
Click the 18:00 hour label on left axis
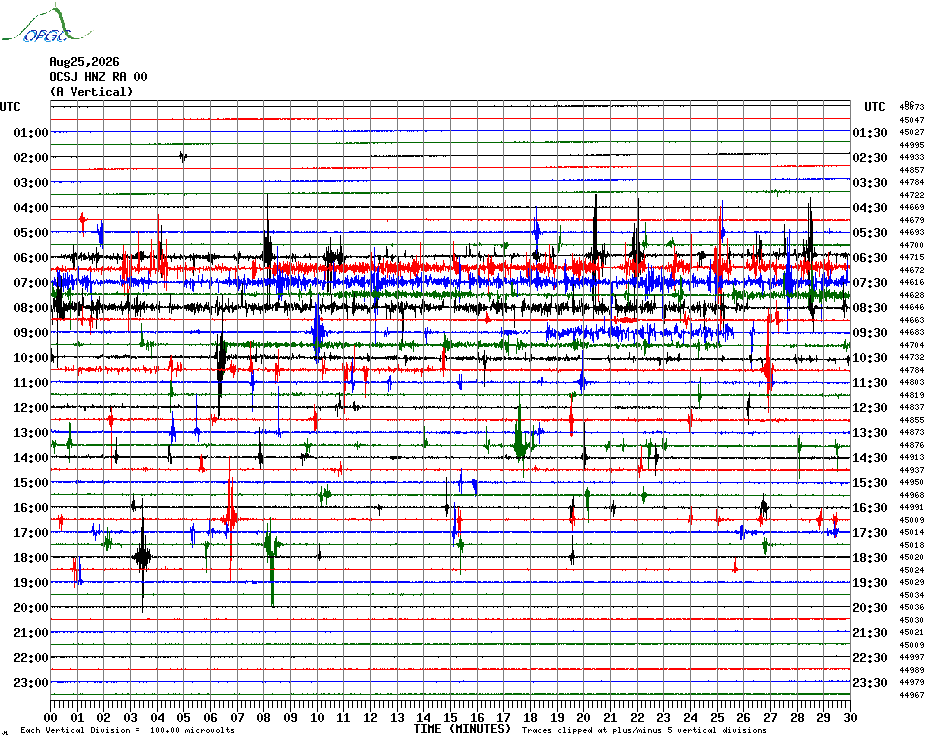click(x=31, y=558)
